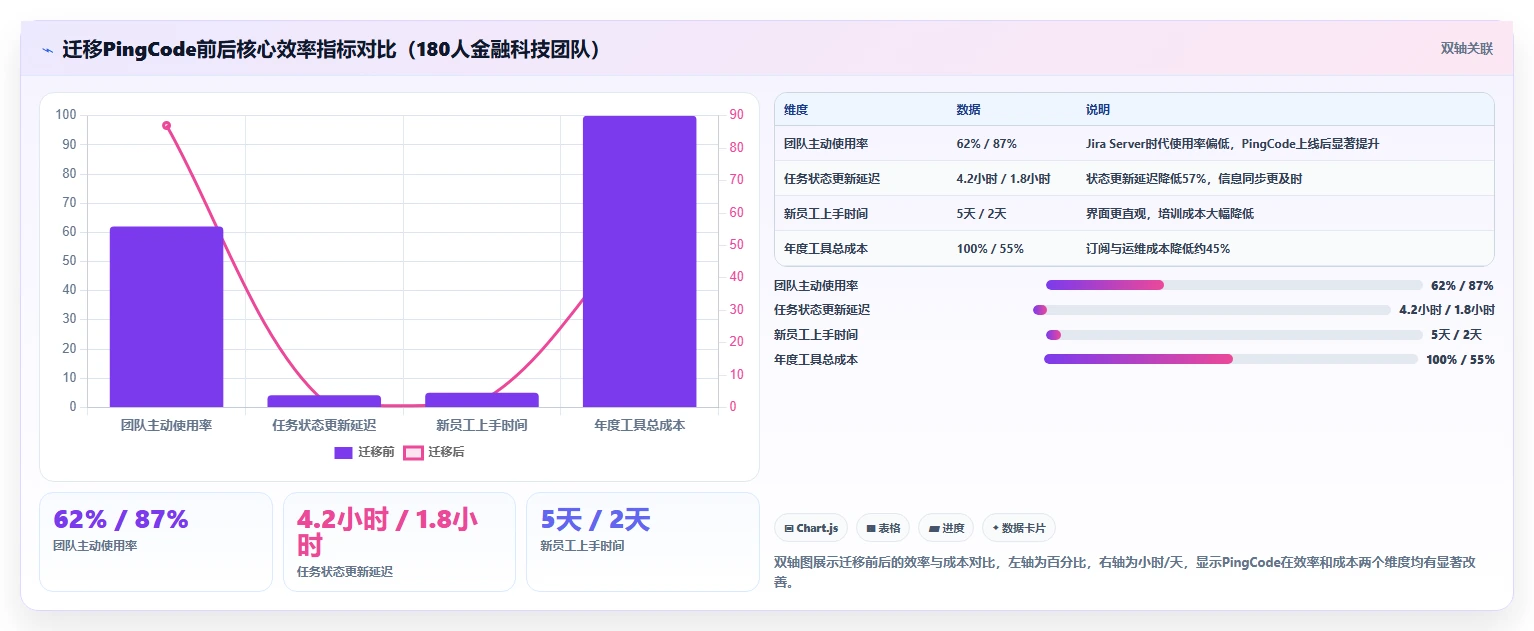Click the 维度 table column header
The width and height of the screenshot is (1534, 631).
(x=796, y=110)
